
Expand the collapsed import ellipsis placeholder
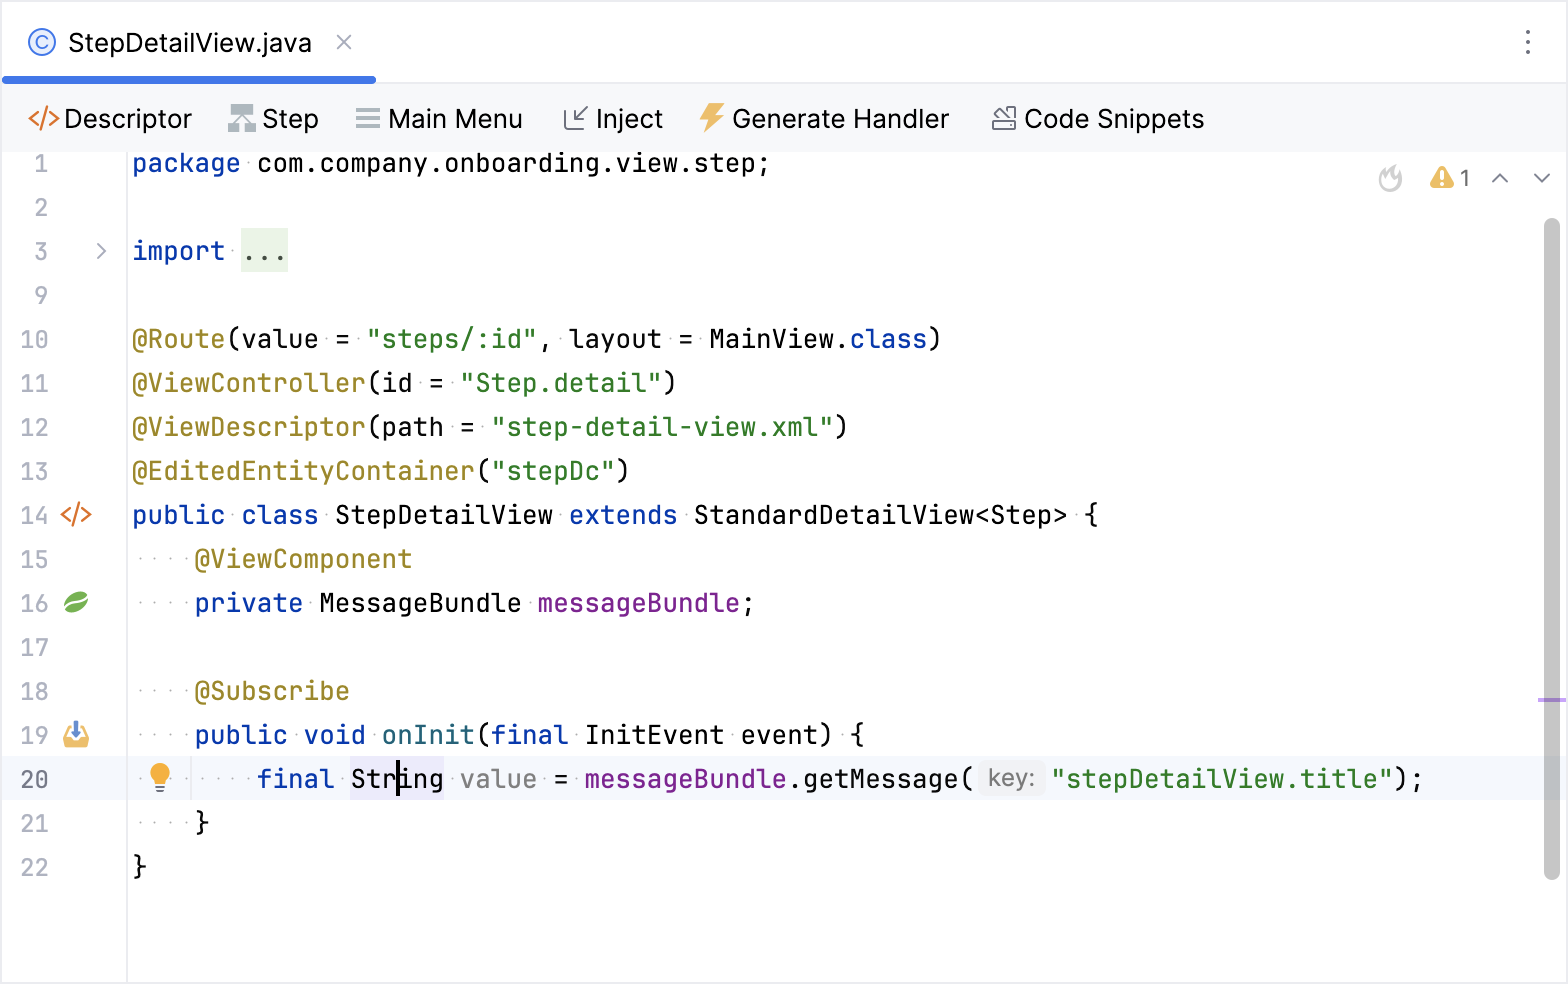[x=264, y=251]
